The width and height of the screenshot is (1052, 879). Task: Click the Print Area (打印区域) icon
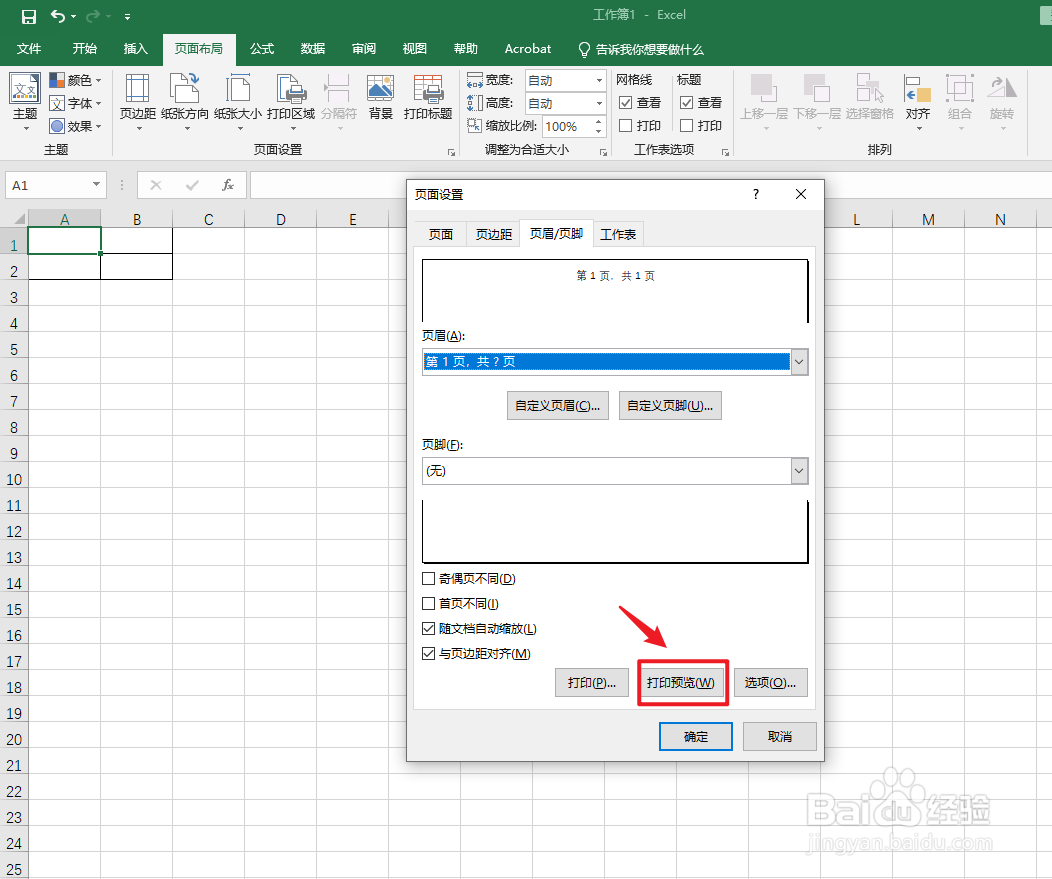click(x=291, y=89)
